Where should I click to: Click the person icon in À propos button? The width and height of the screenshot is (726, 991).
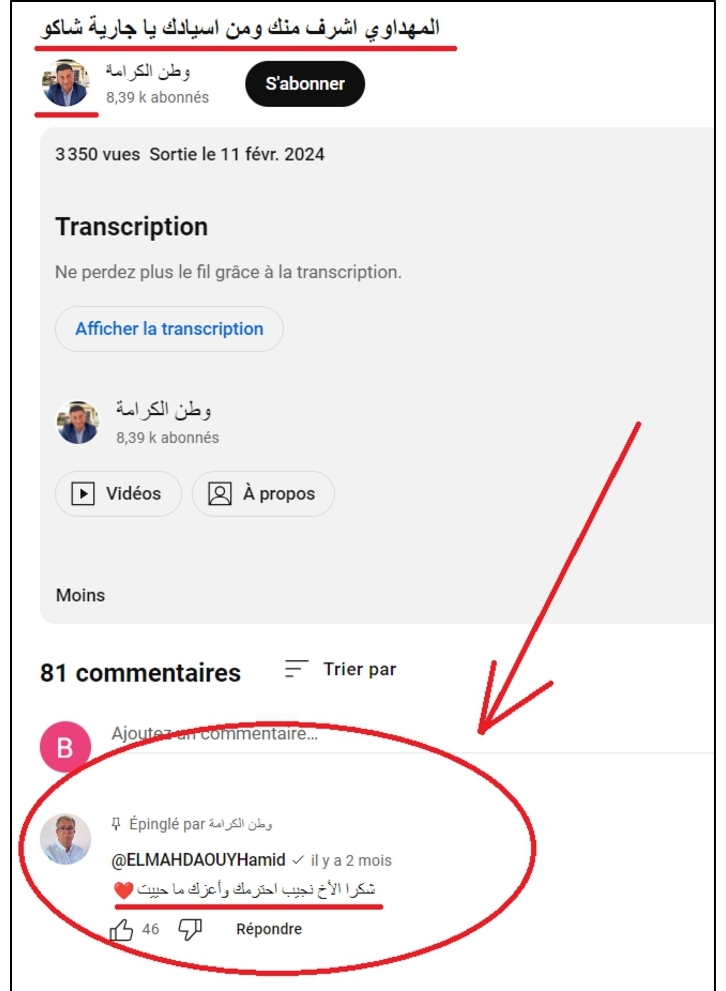pyautogui.click(x=219, y=494)
